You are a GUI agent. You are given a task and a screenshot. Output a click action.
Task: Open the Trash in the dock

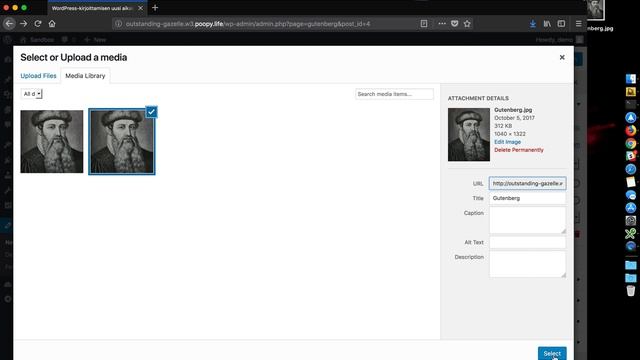(631, 290)
